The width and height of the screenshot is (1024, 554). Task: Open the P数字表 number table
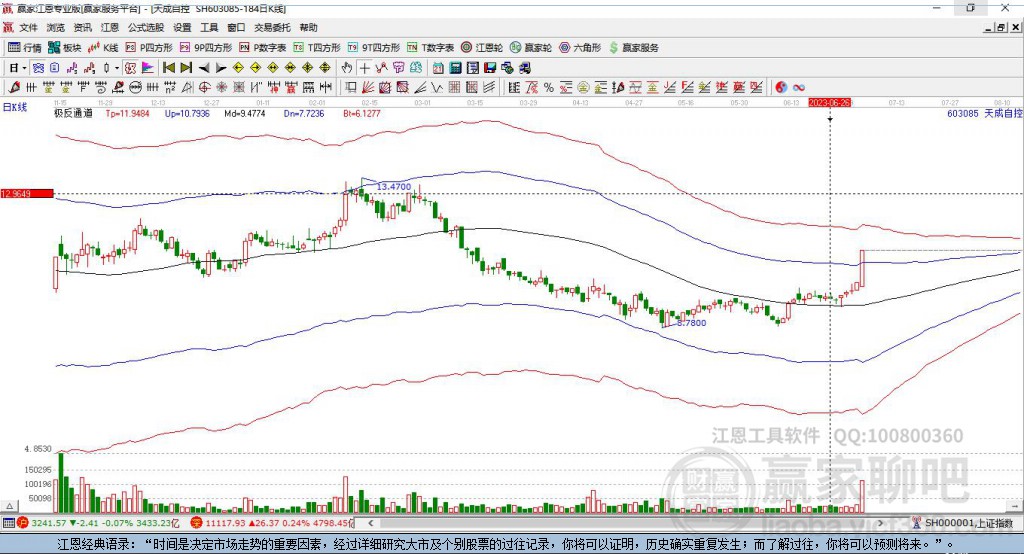coord(263,48)
